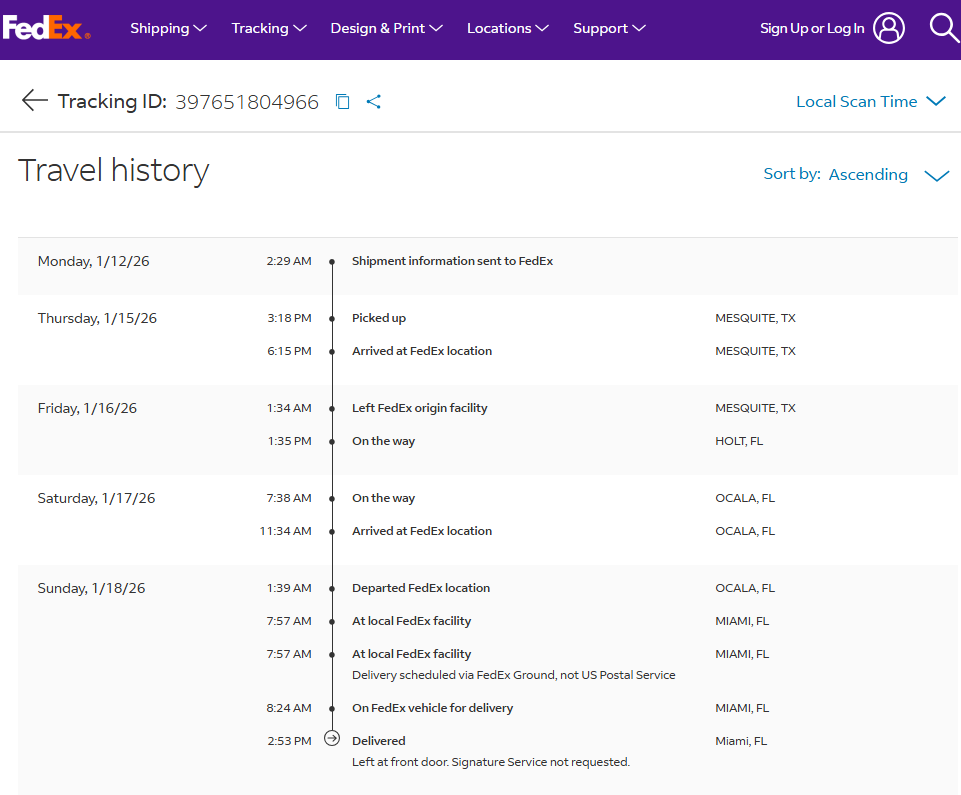Image resolution: width=961 pixels, height=795 pixels.
Task: Click the Travel history heading
Action: click(x=113, y=170)
